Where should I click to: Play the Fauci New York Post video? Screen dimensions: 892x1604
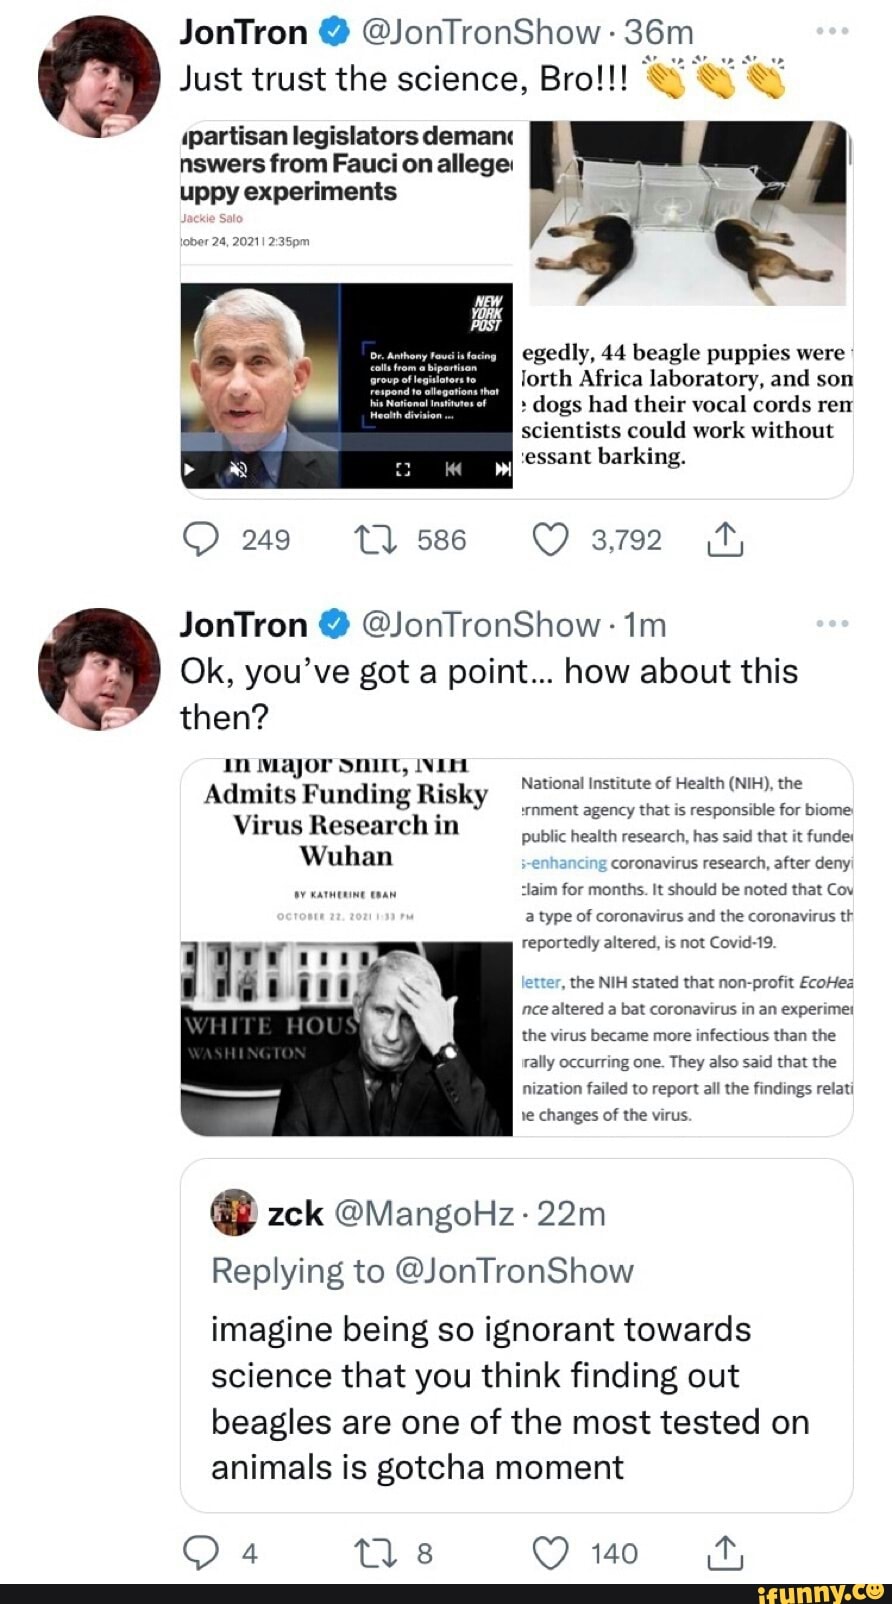[x=188, y=469]
